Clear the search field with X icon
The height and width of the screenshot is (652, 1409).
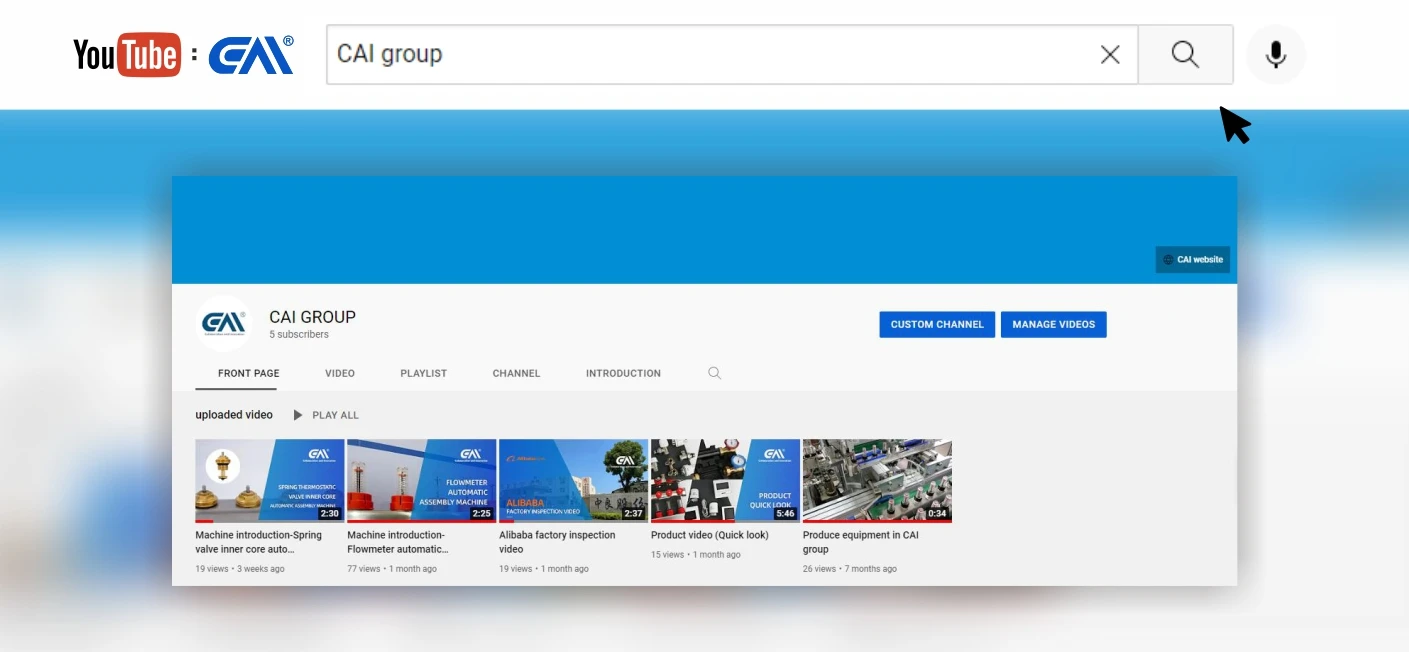pyautogui.click(x=1109, y=55)
